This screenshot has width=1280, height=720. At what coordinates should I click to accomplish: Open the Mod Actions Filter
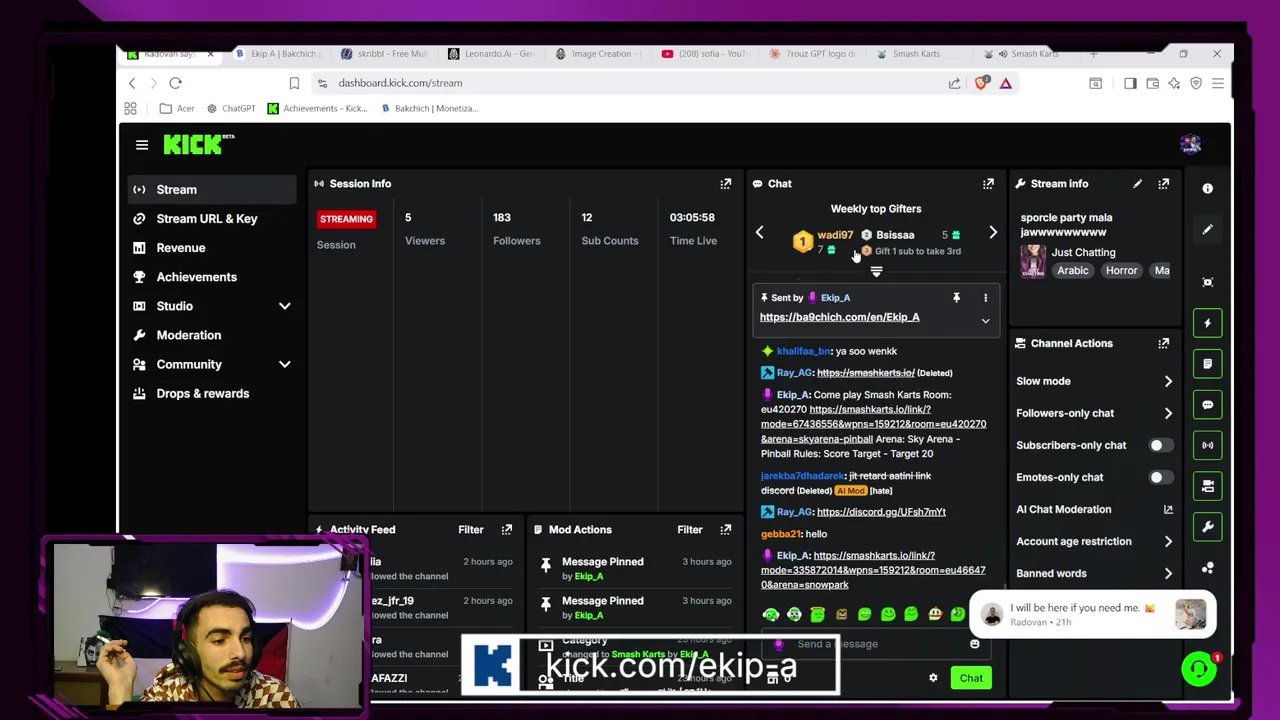(690, 530)
